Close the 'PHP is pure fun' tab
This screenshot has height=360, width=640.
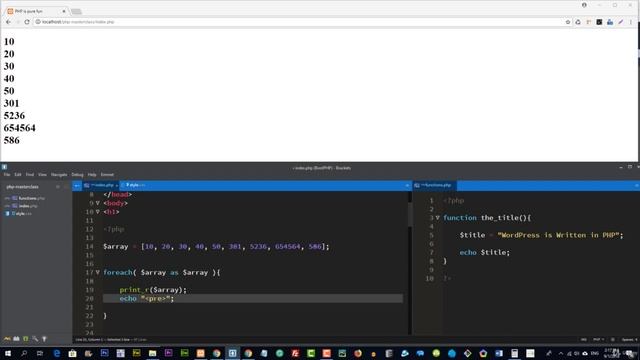(64, 11)
